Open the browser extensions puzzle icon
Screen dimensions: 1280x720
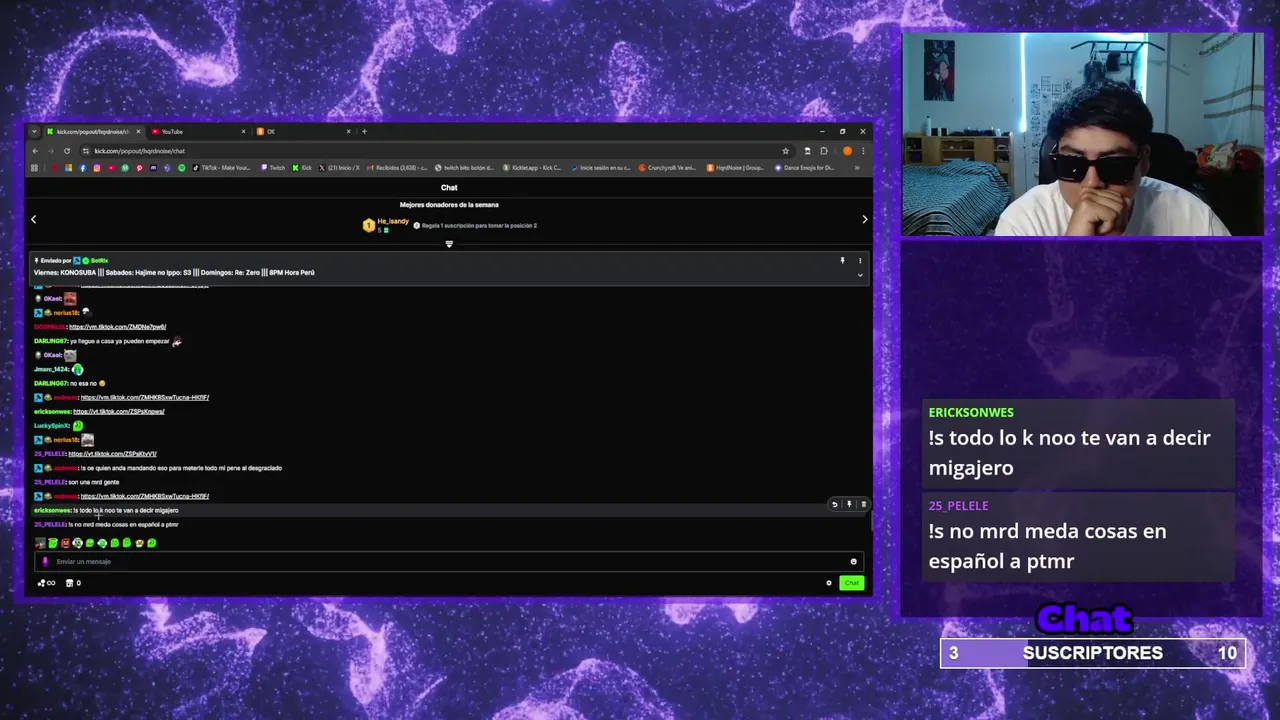823,151
